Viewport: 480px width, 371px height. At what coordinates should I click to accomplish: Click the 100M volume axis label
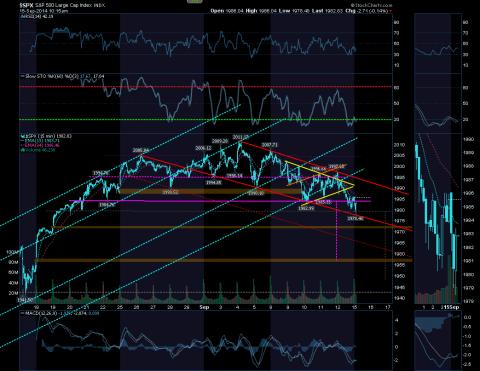coord(12,252)
